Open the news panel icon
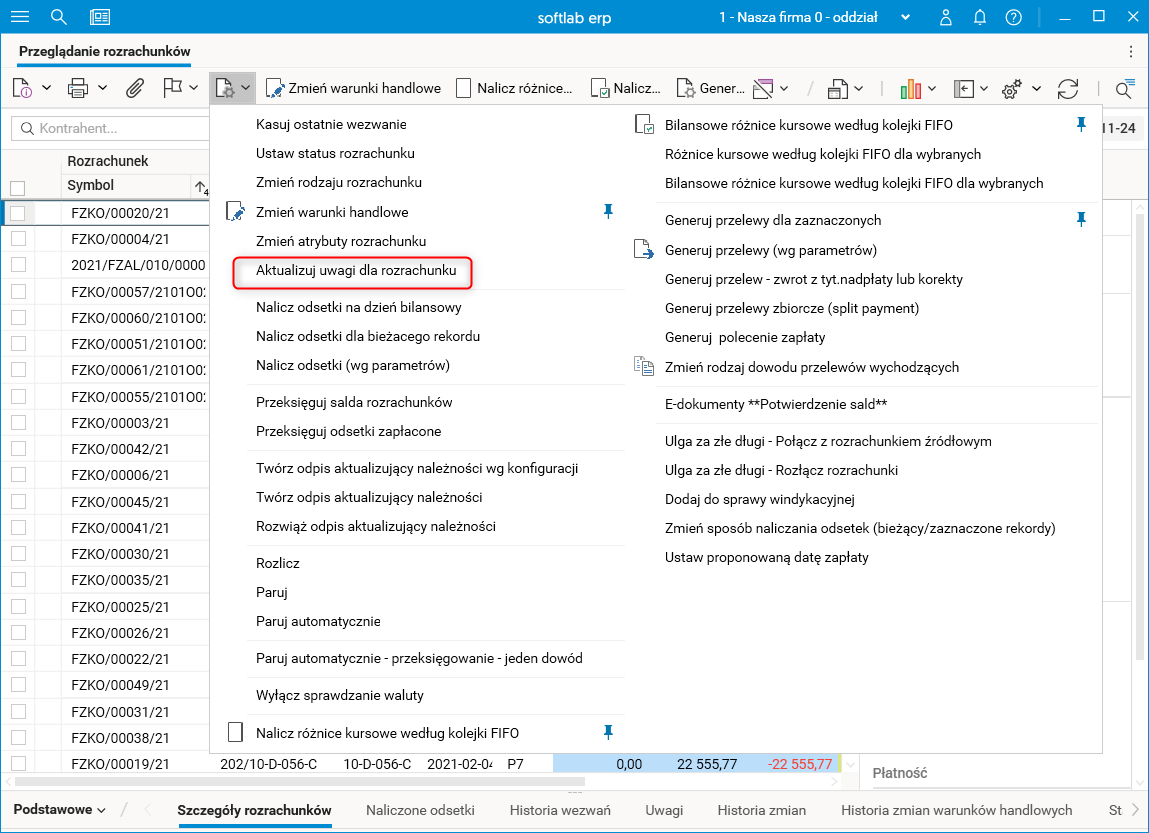Viewport: 1149px width, 833px height. (x=100, y=17)
